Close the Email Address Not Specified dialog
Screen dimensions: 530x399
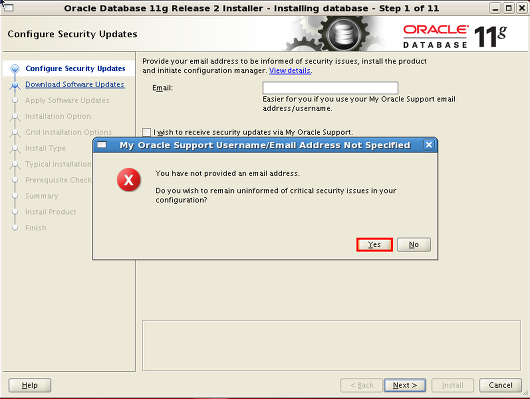click(429, 145)
